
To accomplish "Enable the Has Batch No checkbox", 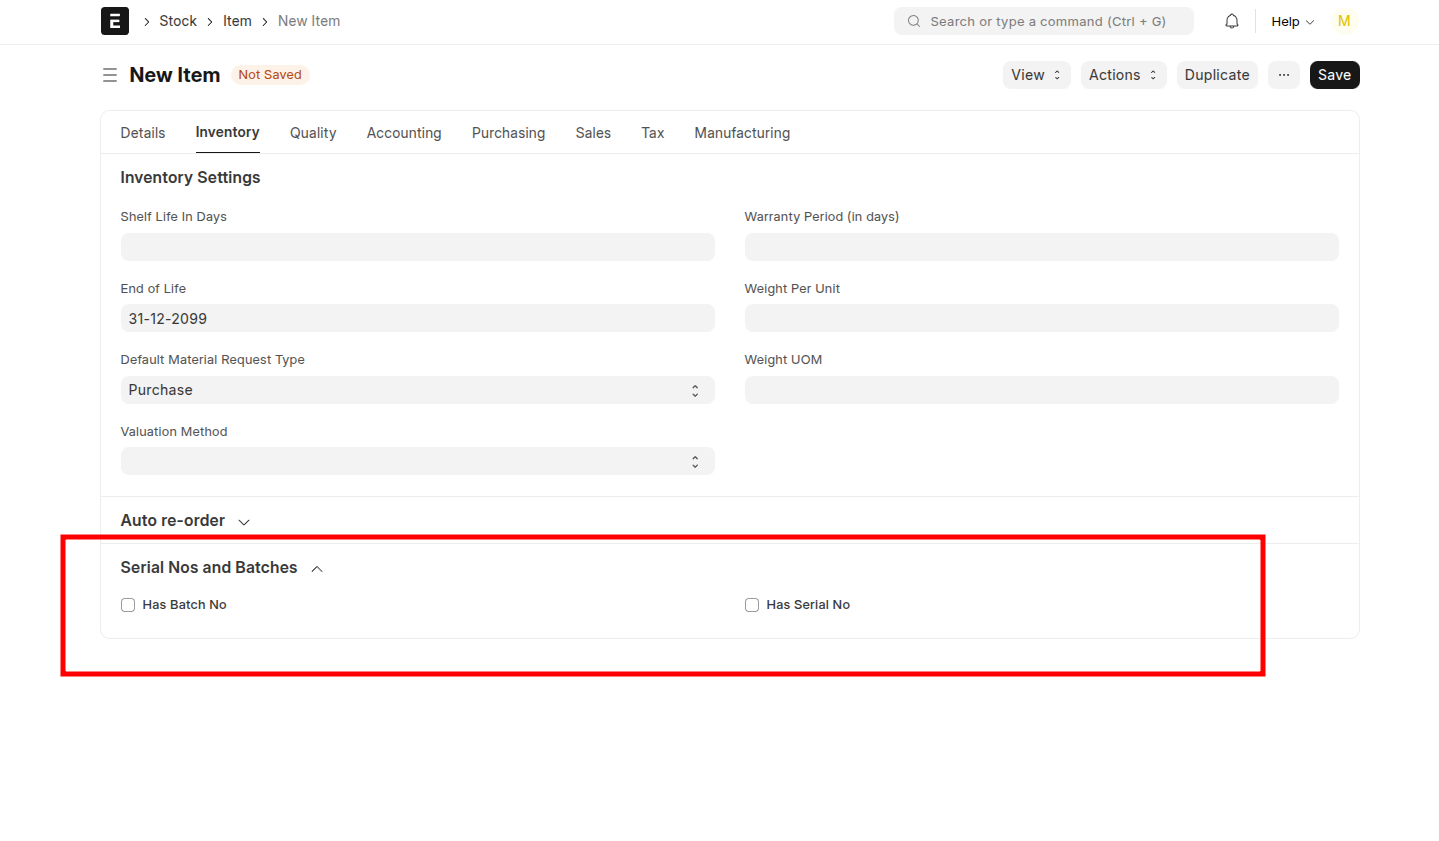I will 128,605.
